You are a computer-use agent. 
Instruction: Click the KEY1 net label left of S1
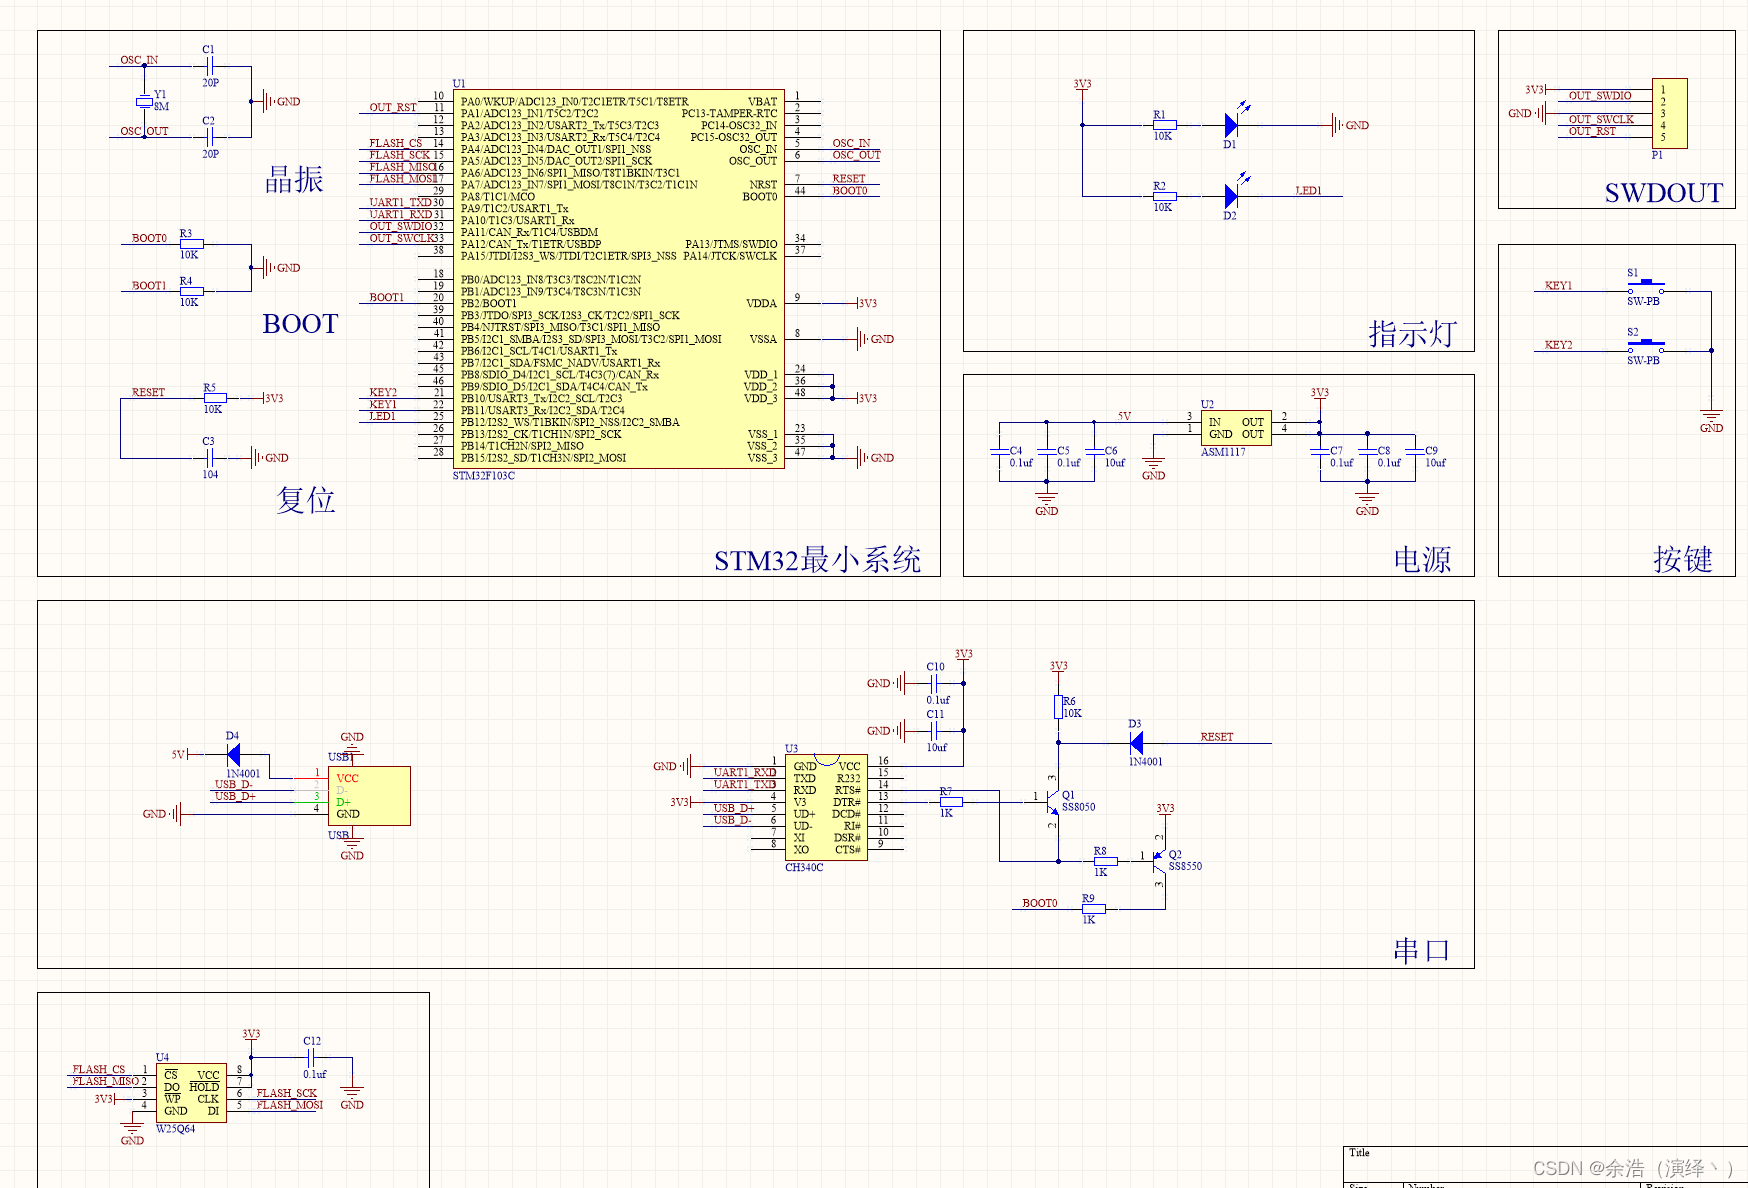[x=1558, y=285]
